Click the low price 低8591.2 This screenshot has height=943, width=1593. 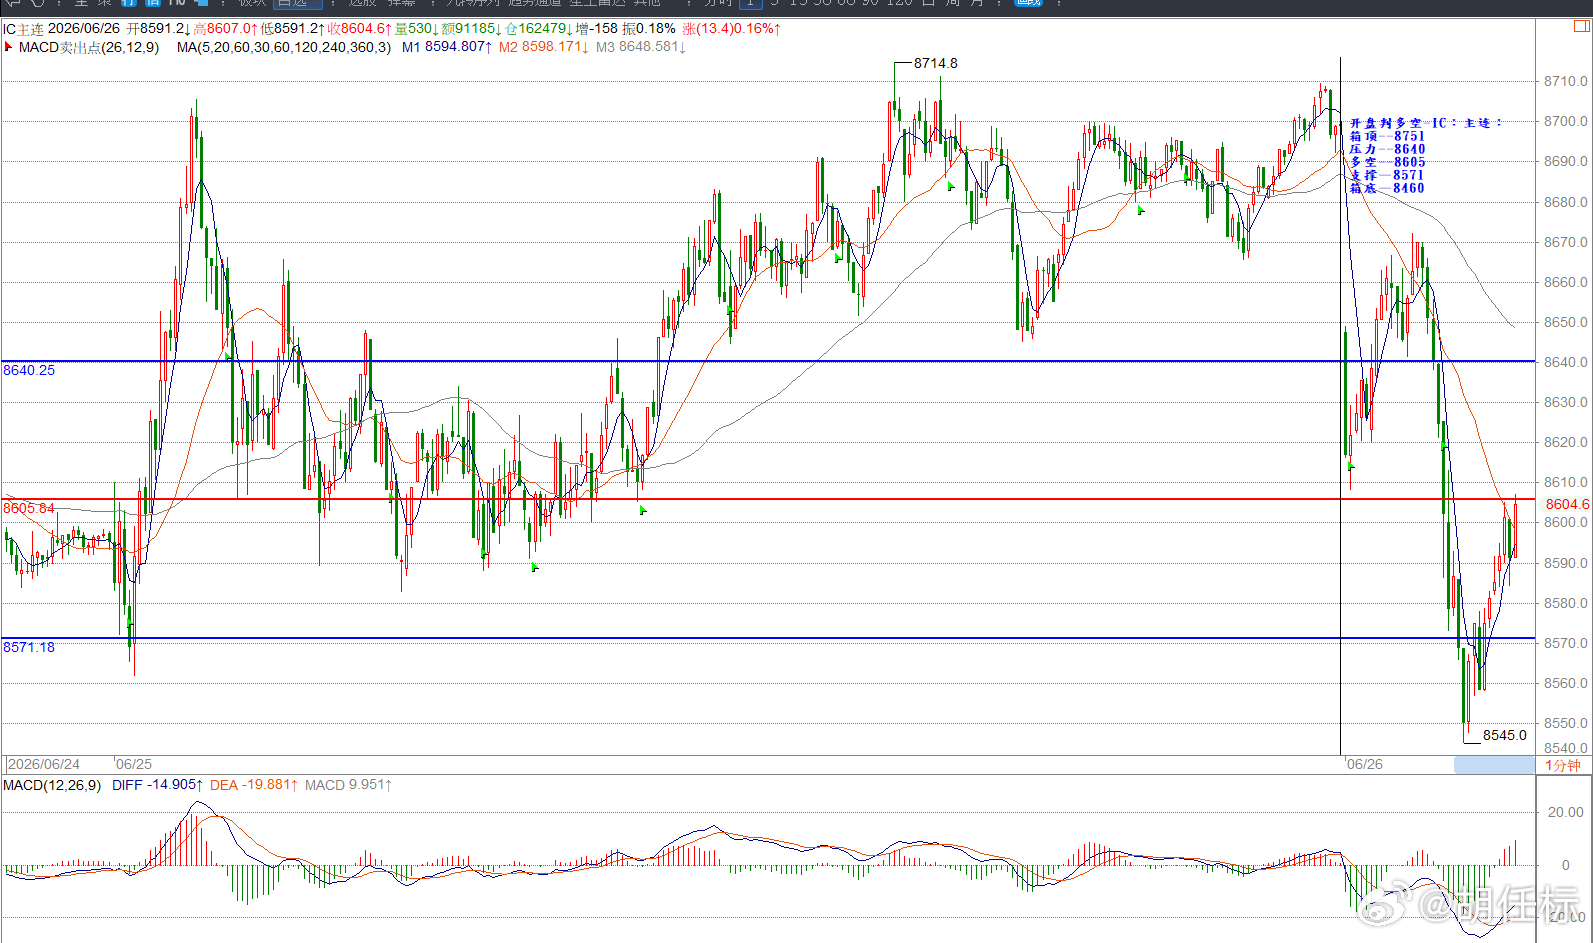point(291,29)
